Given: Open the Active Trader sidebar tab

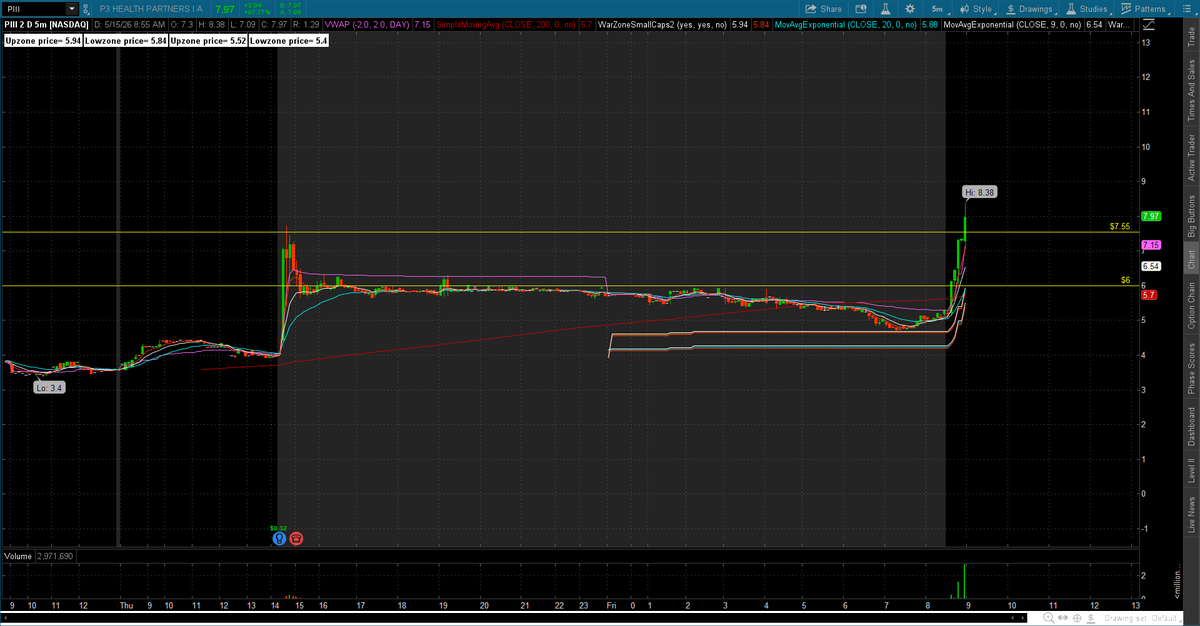Looking at the screenshot, I should point(1191,158).
